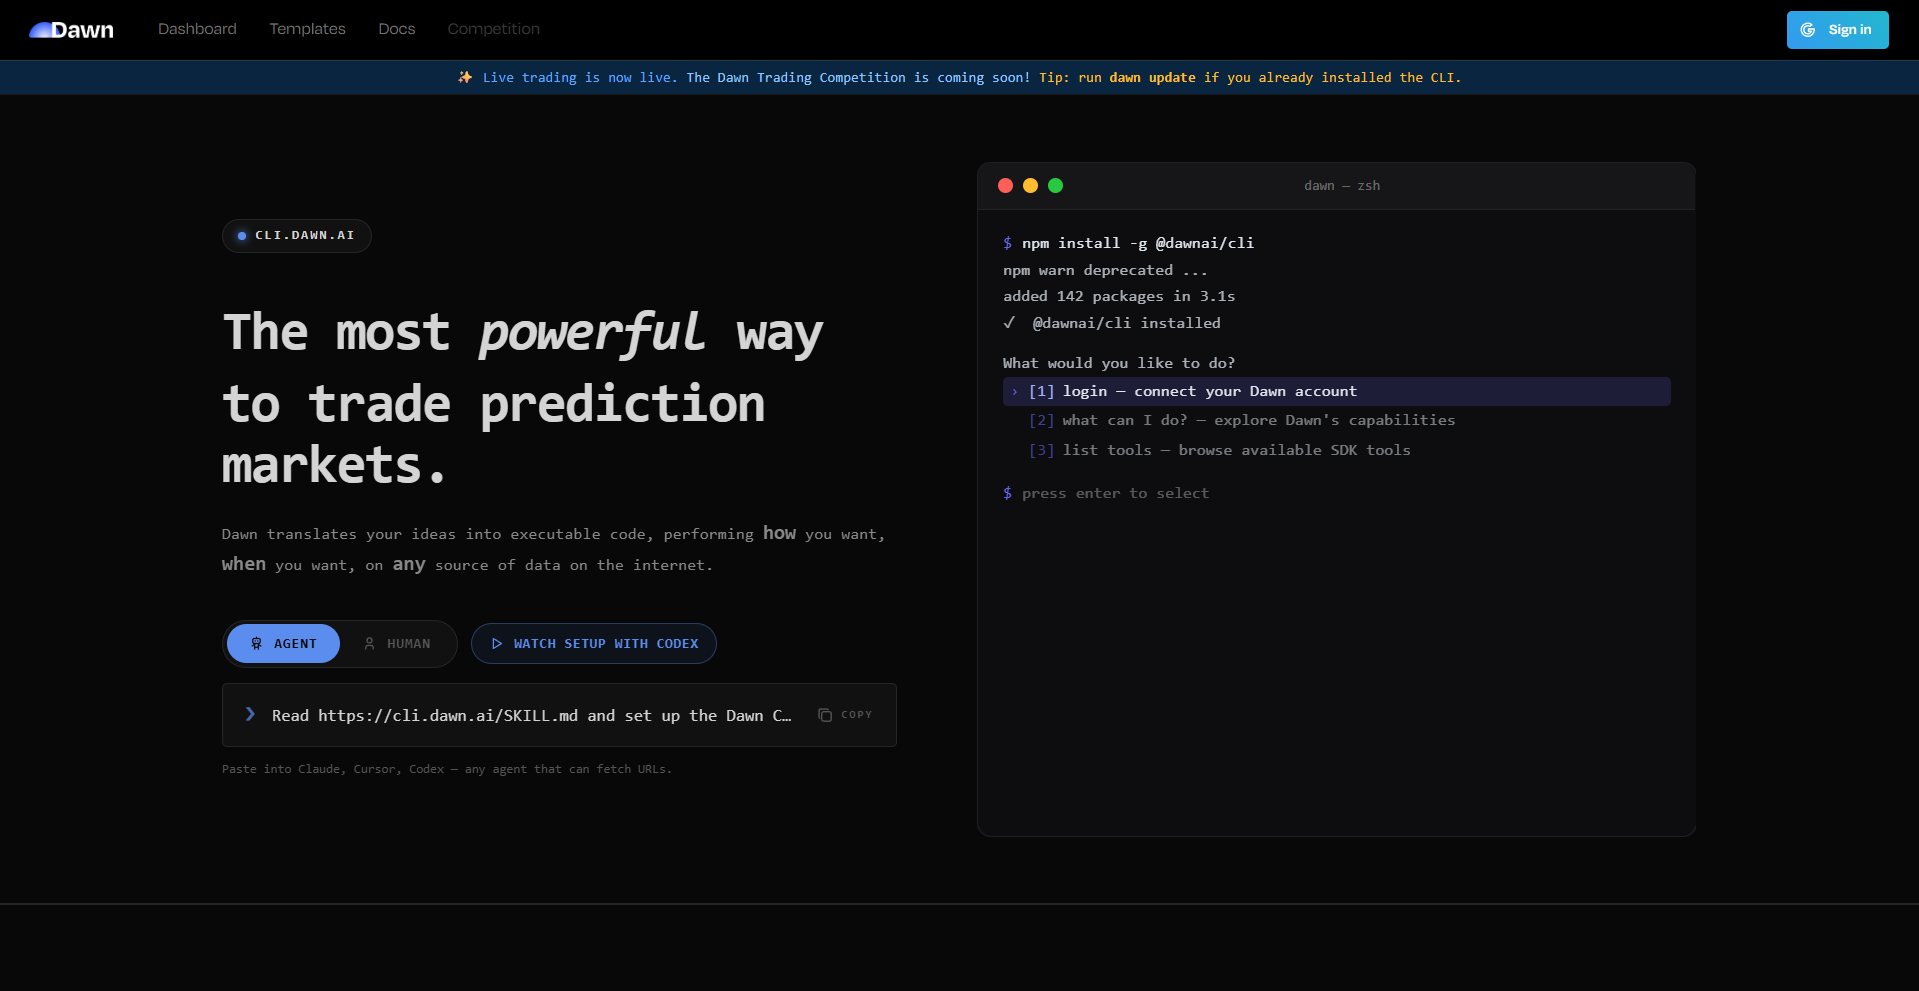The width and height of the screenshot is (1919, 991).
Task: Click 'added 142 packages in 3.1s' line
Action: 1119,296
